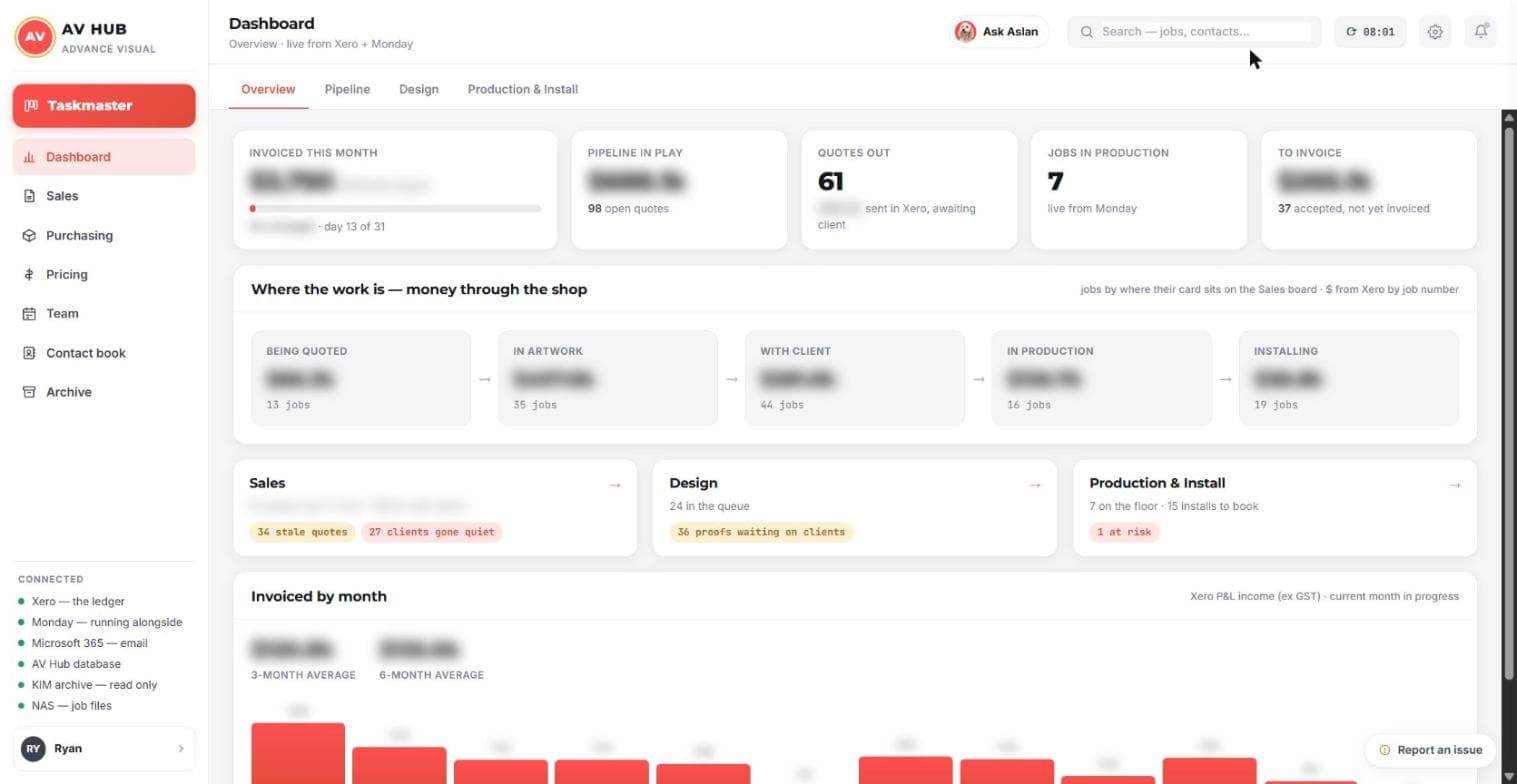This screenshot has height=784, width=1517.
Task: Click the refresh 08:01 button
Action: point(1370,32)
